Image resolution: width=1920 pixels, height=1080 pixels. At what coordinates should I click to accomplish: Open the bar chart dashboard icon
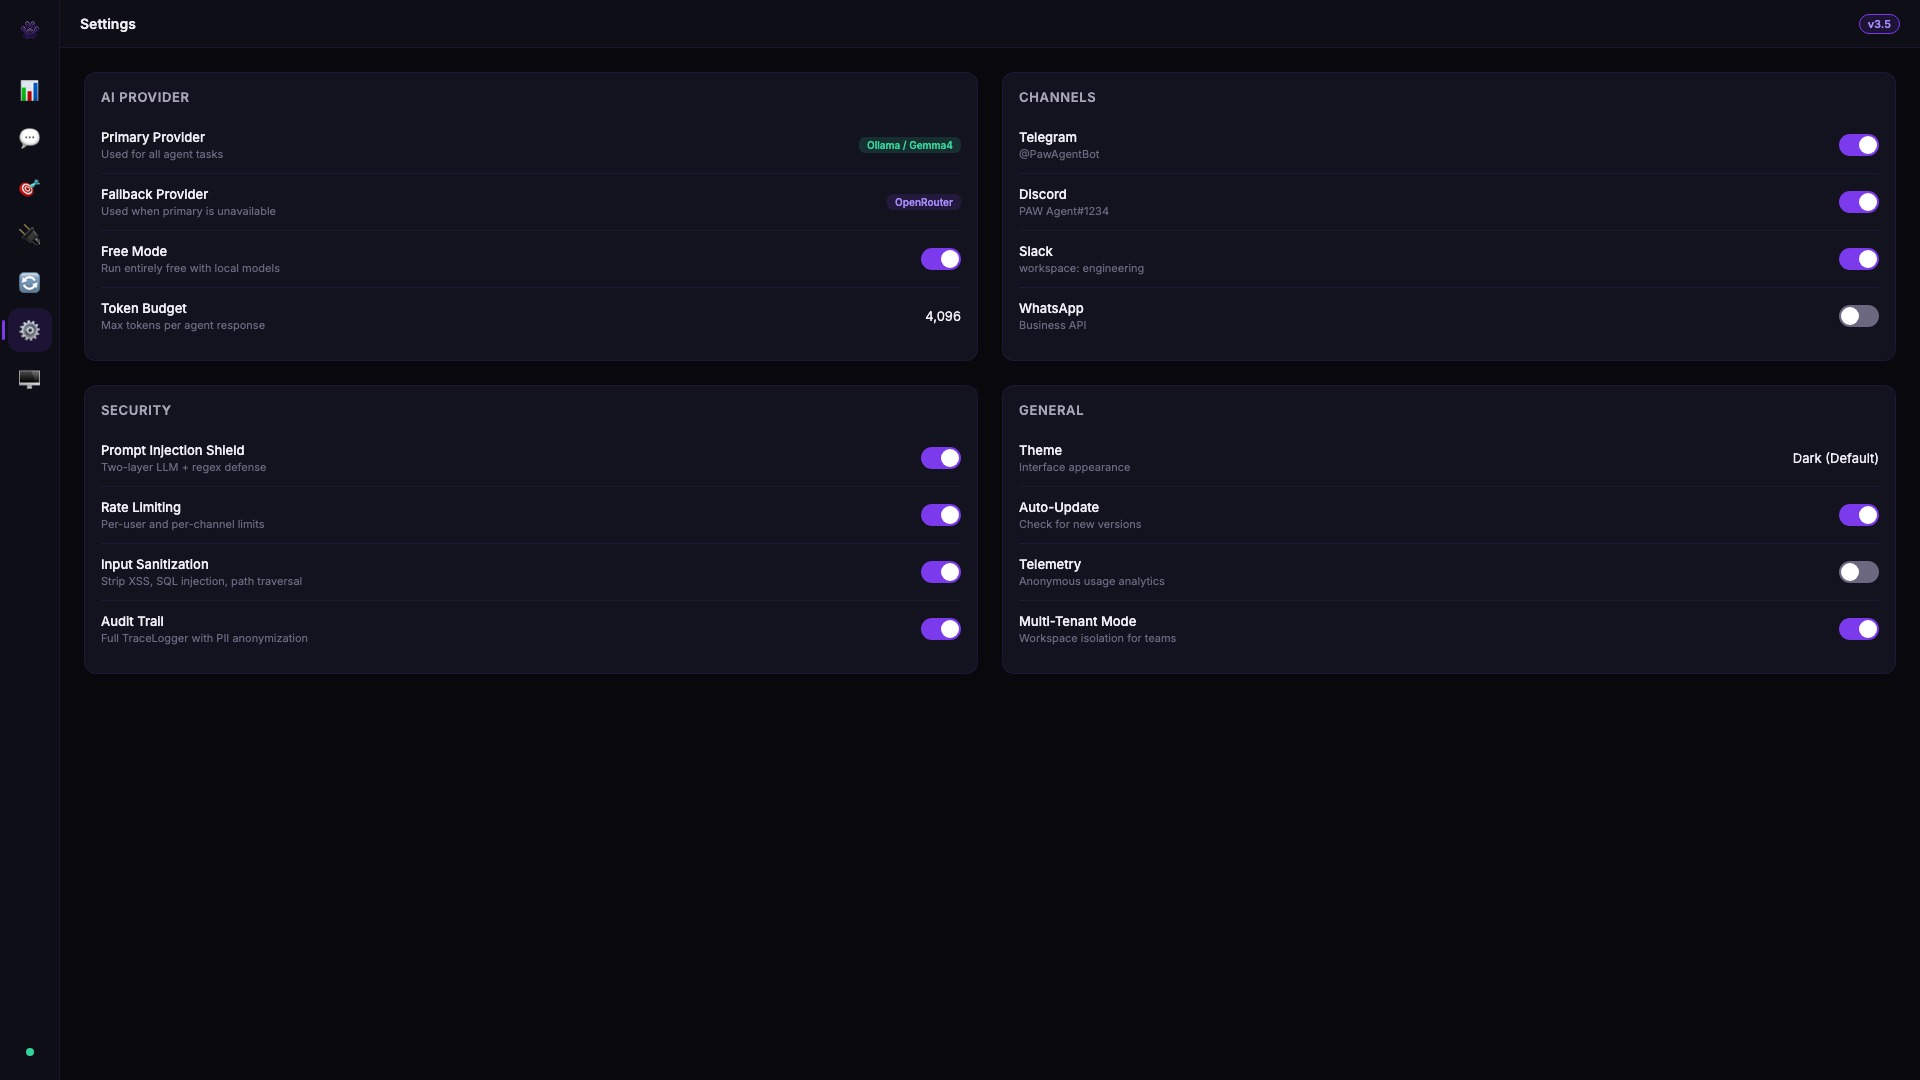tap(30, 91)
